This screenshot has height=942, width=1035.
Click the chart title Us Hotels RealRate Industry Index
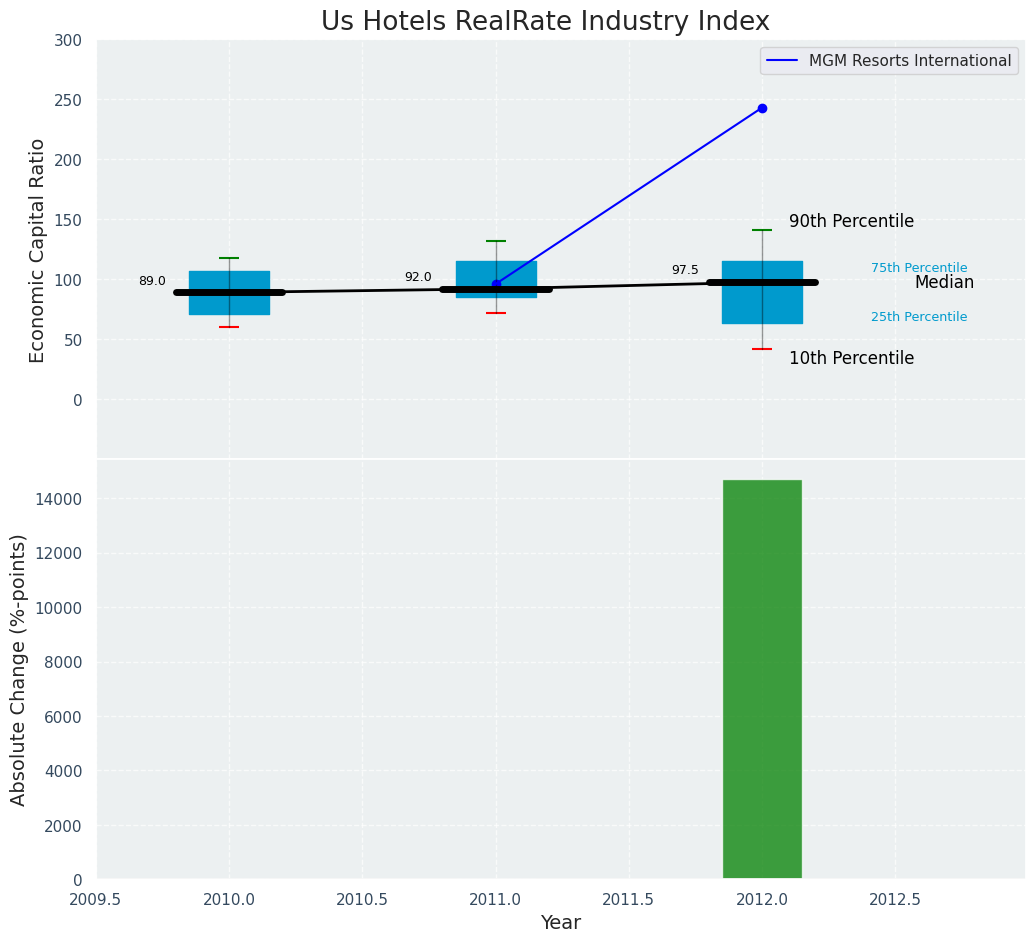[545, 22]
